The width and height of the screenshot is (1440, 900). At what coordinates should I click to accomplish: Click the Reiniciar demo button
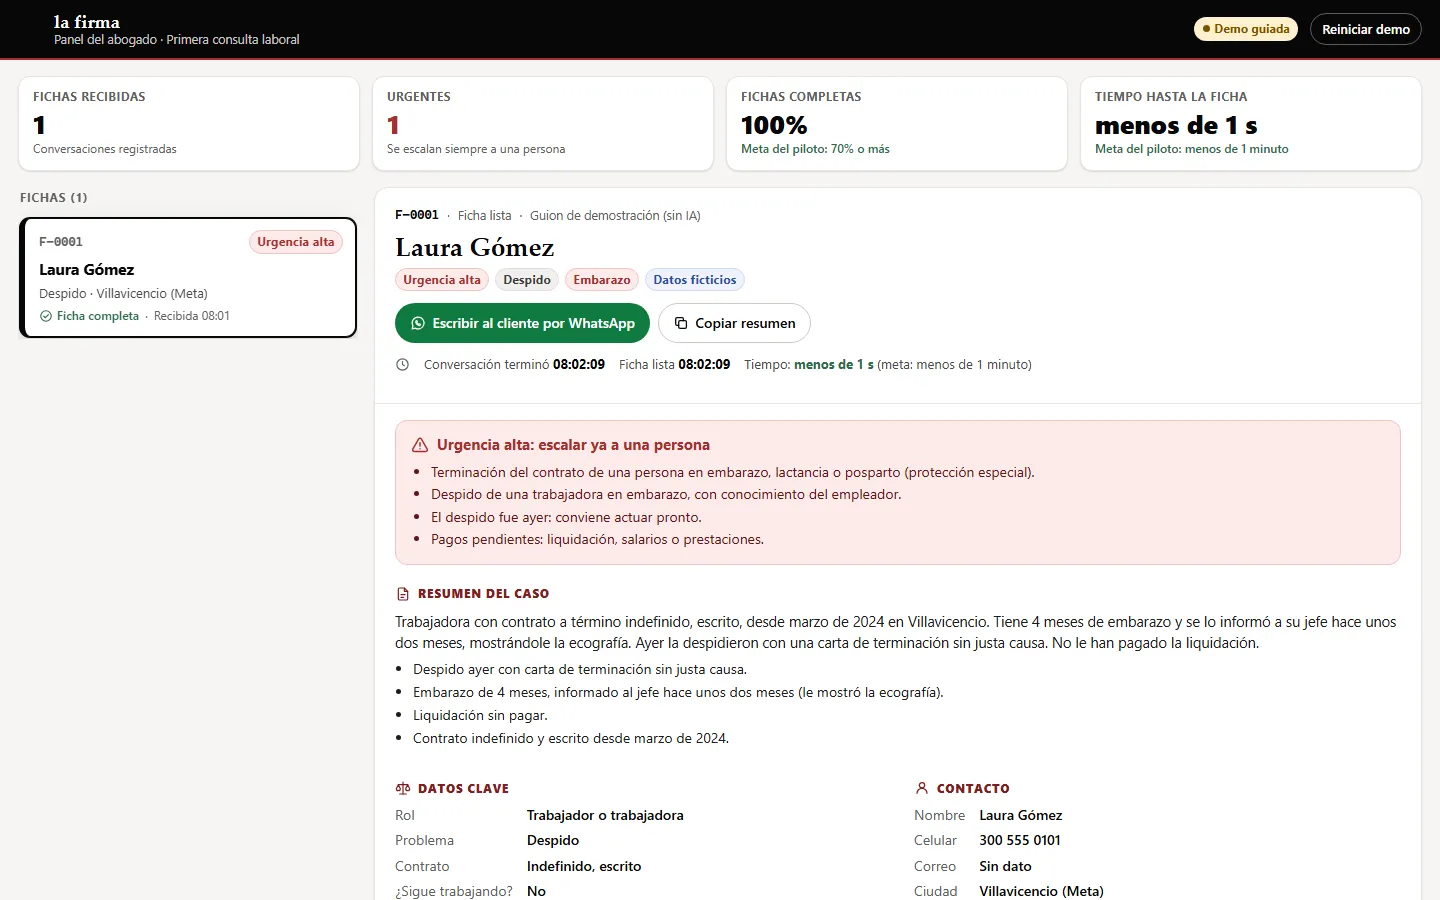[x=1366, y=29]
